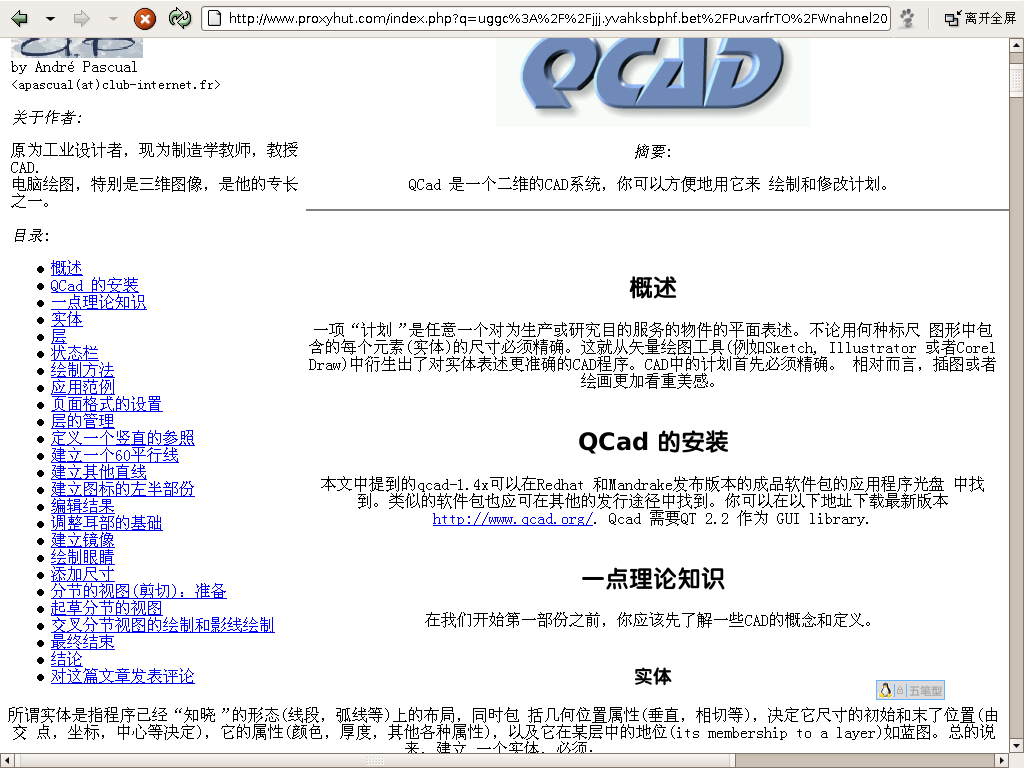Viewport: 1024px width, 768px height.
Task: Open the 层的管理 contents link
Action: click(82, 421)
